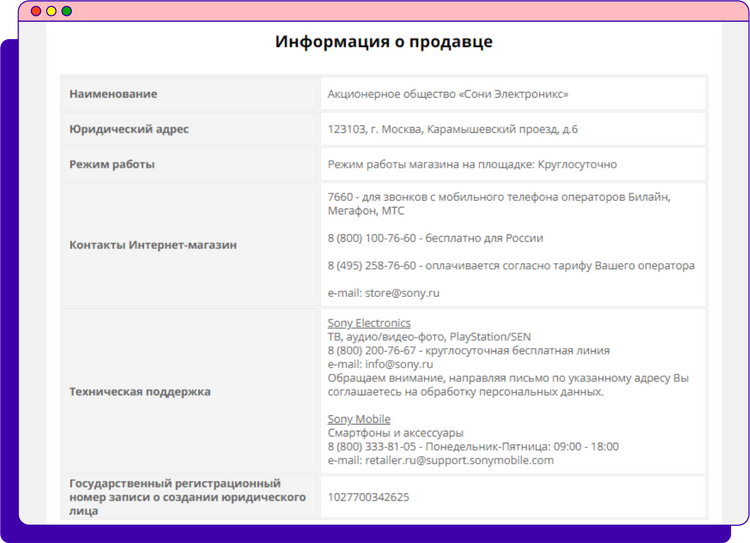The height and width of the screenshot is (543, 750).
Task: Click registration number '1027700342625'
Action: pyautogui.click(x=368, y=497)
